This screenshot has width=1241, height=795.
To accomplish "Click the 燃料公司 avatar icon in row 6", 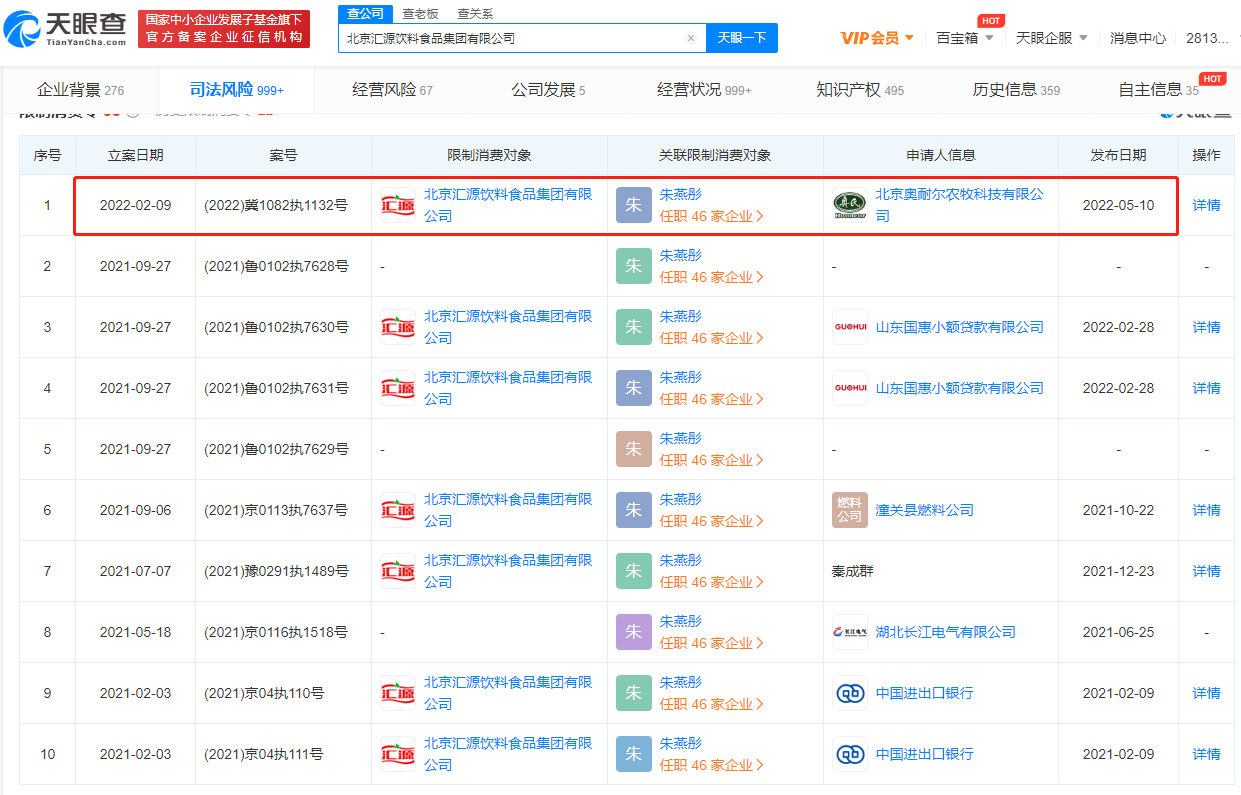I will (x=850, y=510).
